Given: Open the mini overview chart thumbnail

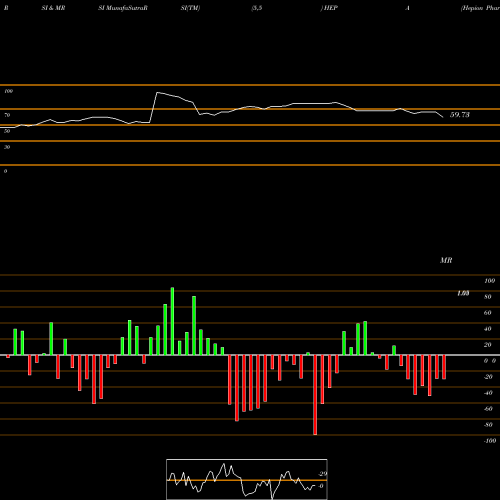Looking at the screenshot, I should point(247,479).
